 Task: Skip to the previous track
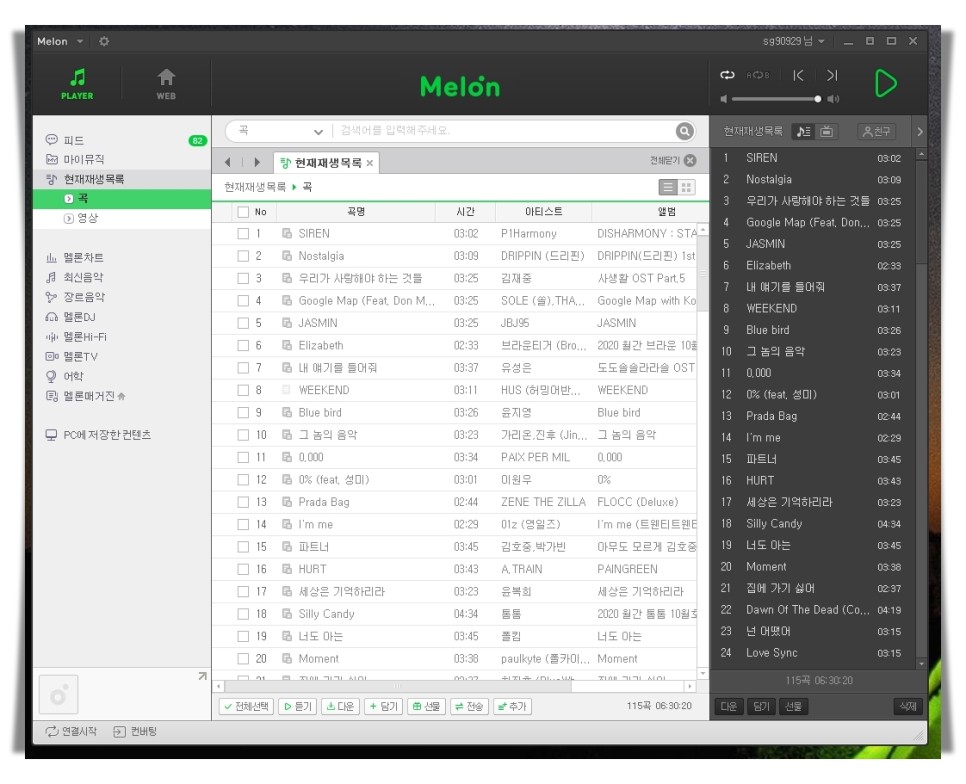click(798, 75)
